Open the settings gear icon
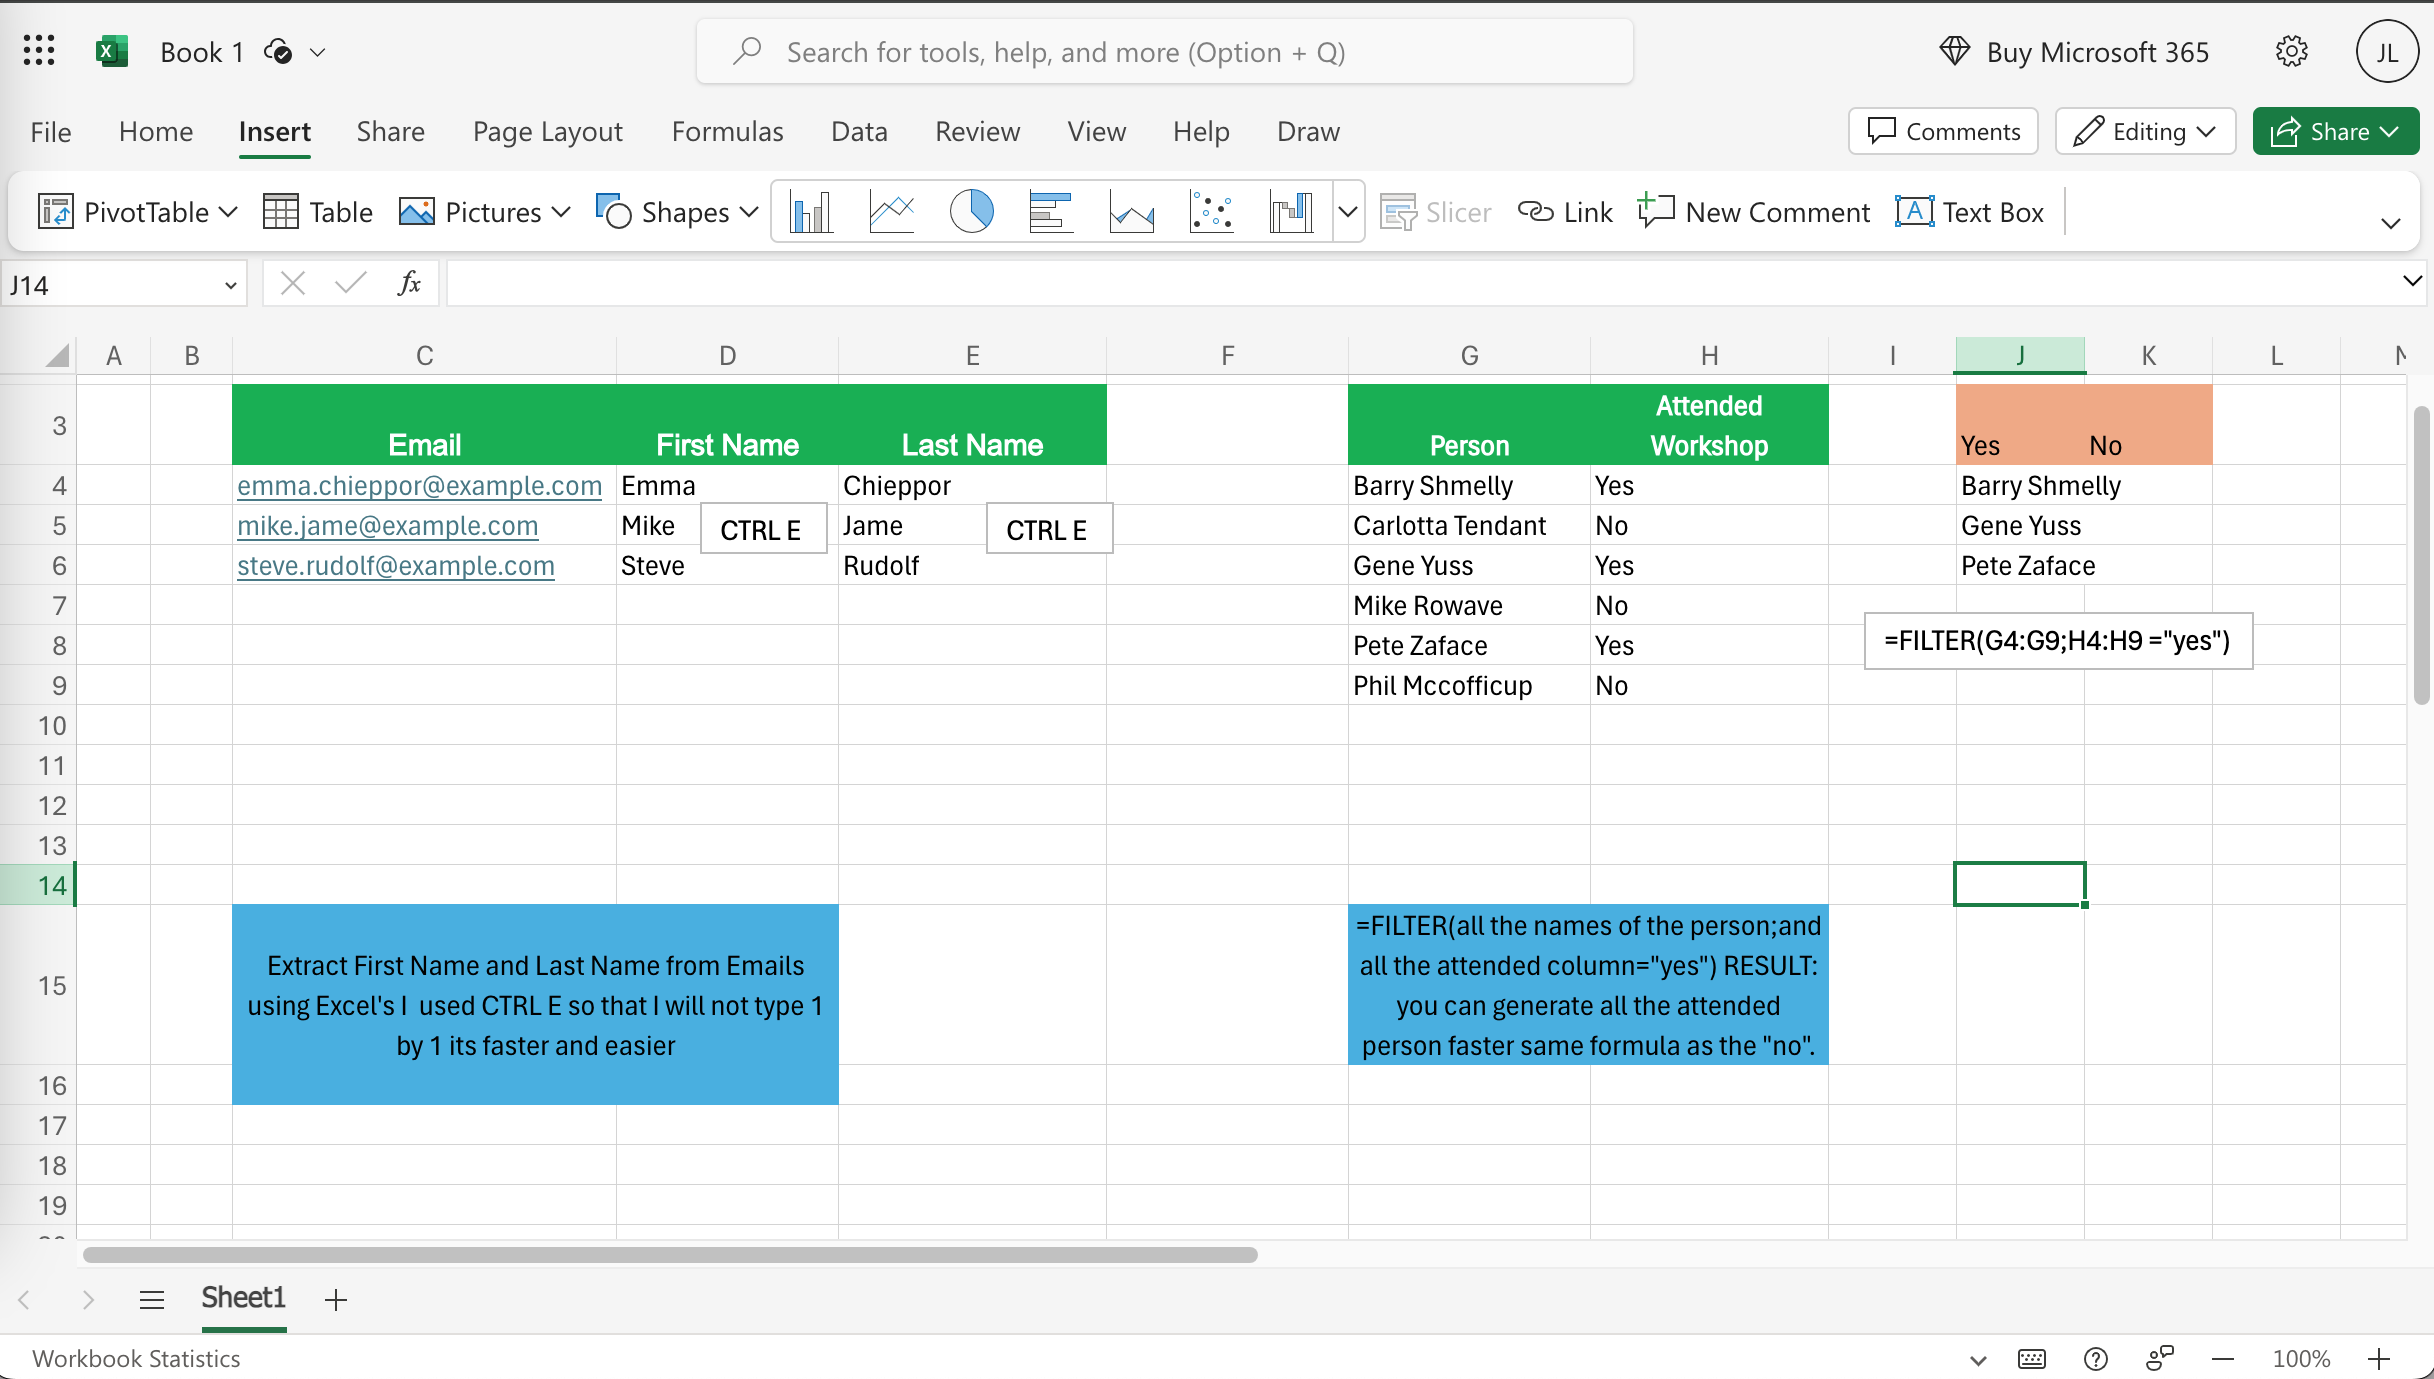2434x1379 pixels. [2291, 51]
